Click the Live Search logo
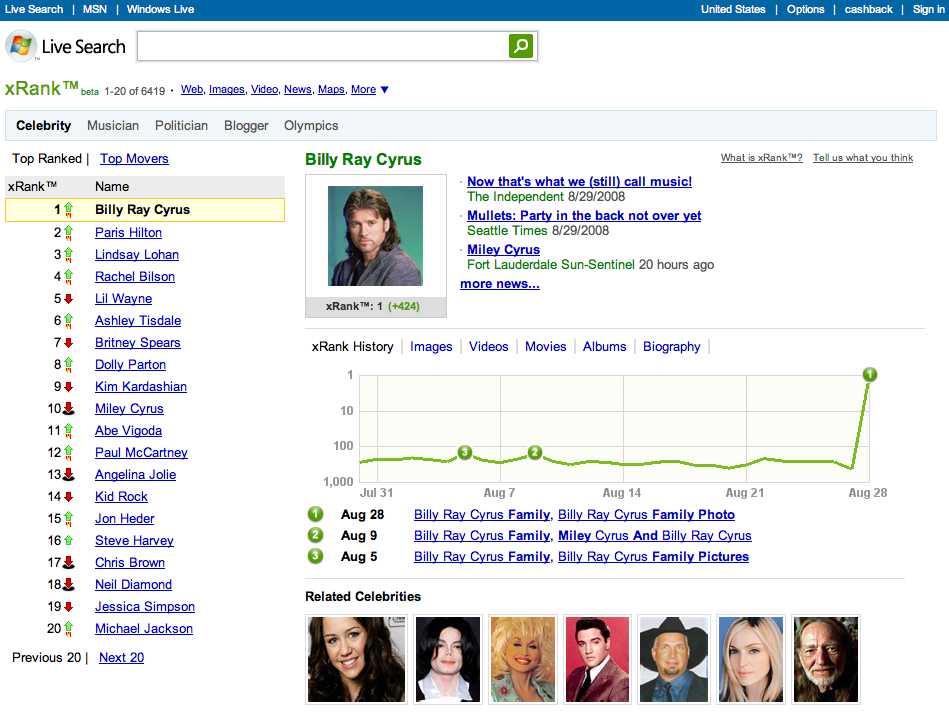This screenshot has height=716, width=949. 66,47
